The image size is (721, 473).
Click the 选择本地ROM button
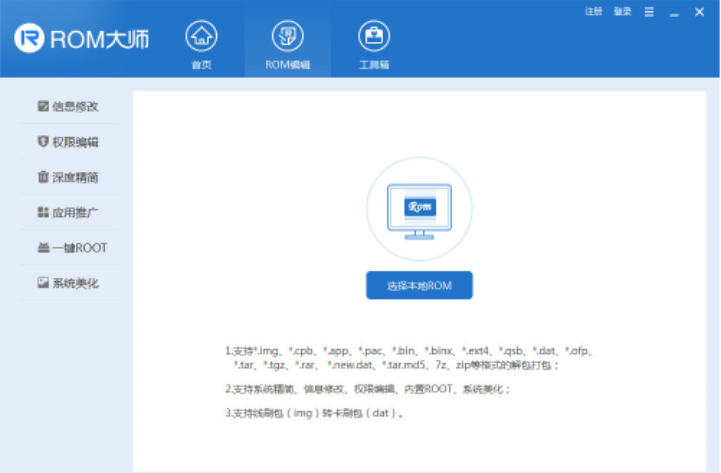419,285
